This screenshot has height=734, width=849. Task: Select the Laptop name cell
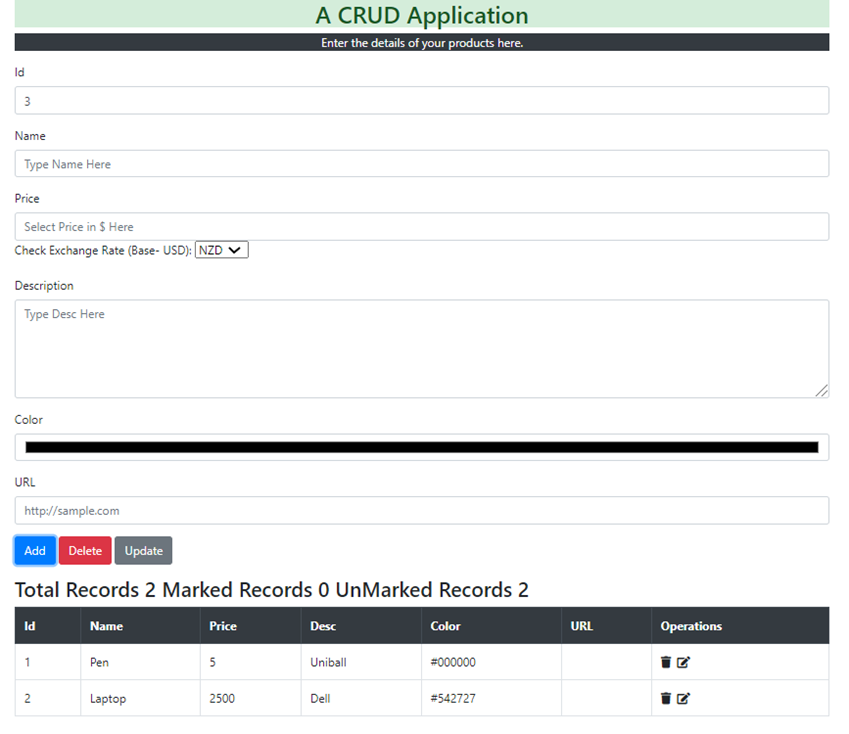(108, 699)
